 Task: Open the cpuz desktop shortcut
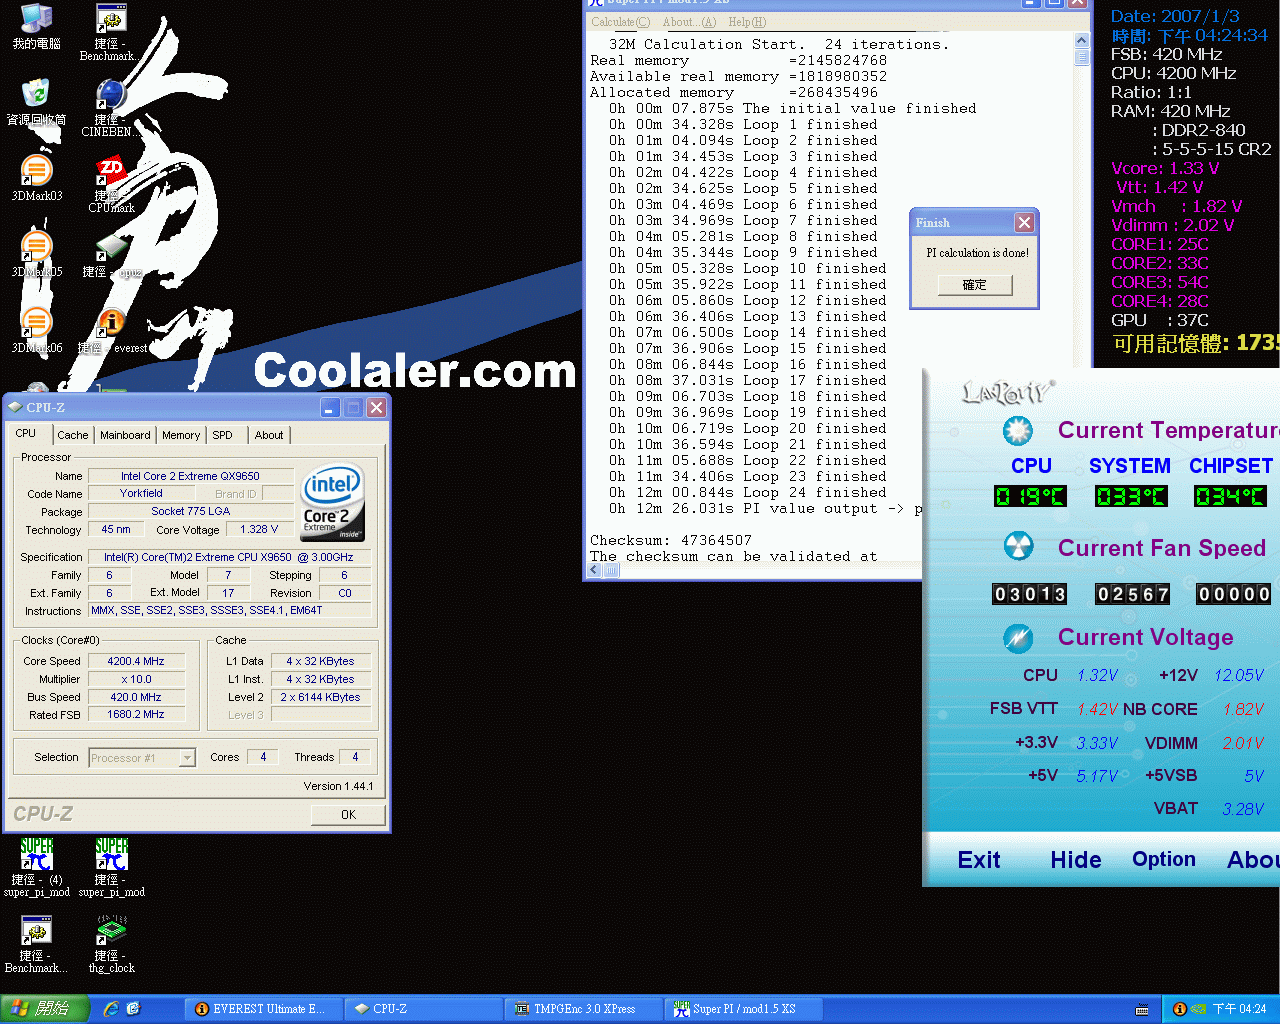pyautogui.click(x=111, y=256)
